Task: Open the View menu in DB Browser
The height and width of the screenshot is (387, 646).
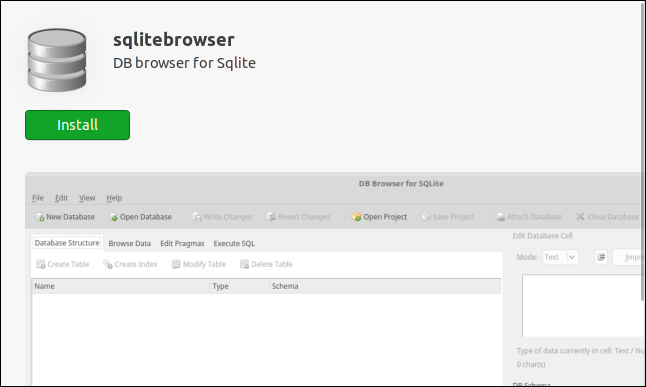Action: [87, 198]
